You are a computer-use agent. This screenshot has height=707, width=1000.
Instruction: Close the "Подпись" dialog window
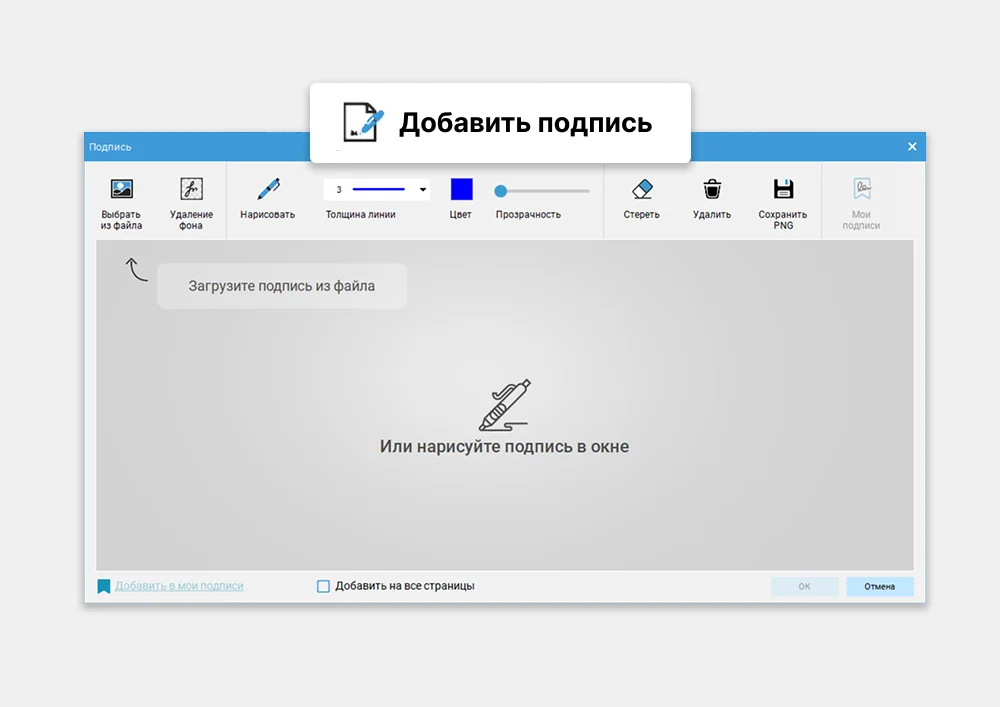pos(911,145)
